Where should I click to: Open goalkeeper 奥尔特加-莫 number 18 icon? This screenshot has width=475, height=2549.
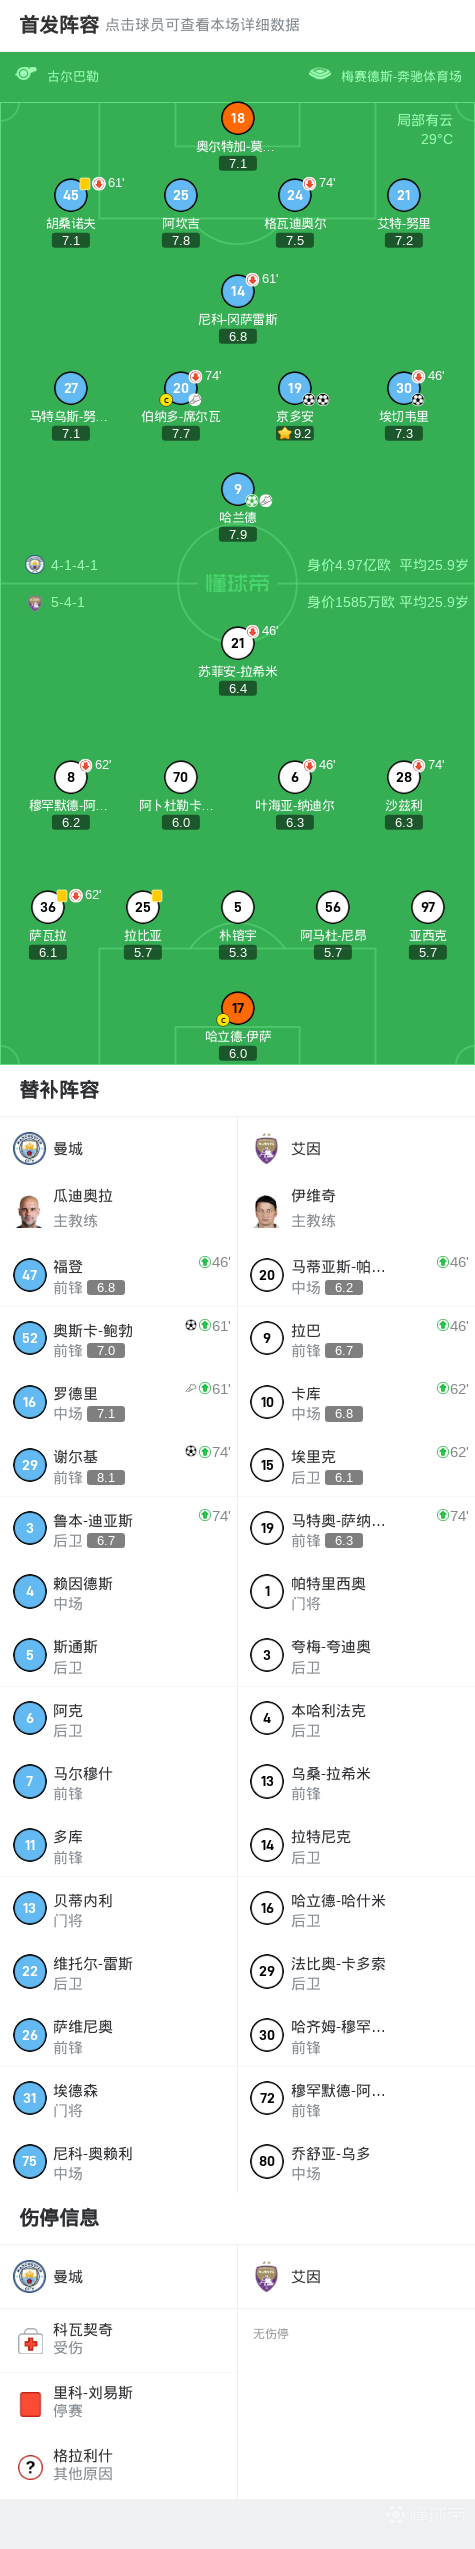coord(238,119)
